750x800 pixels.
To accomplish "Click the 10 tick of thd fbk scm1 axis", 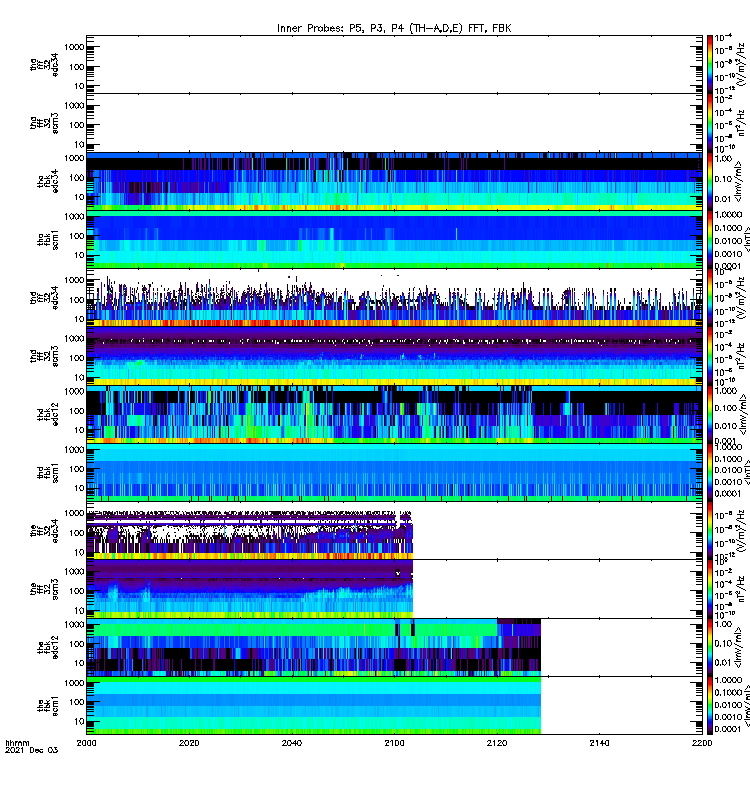I will pos(79,488).
